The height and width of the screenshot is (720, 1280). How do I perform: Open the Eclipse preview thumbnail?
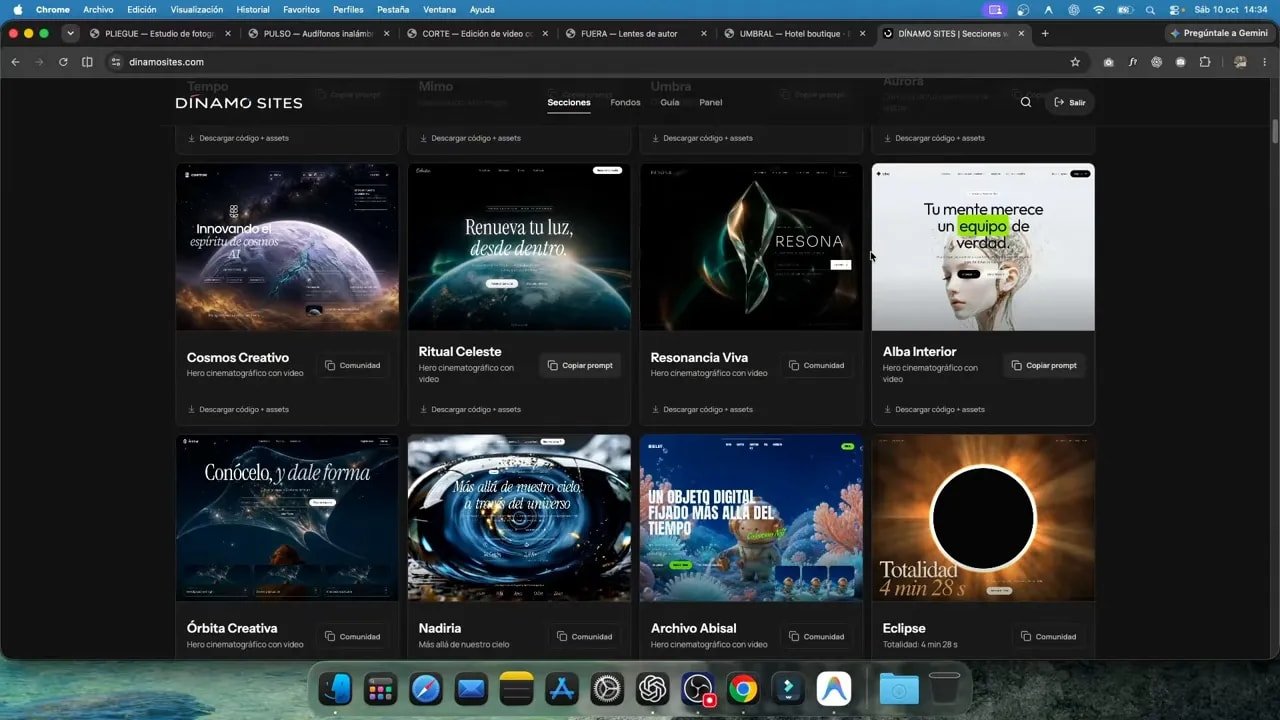pyautogui.click(x=983, y=518)
